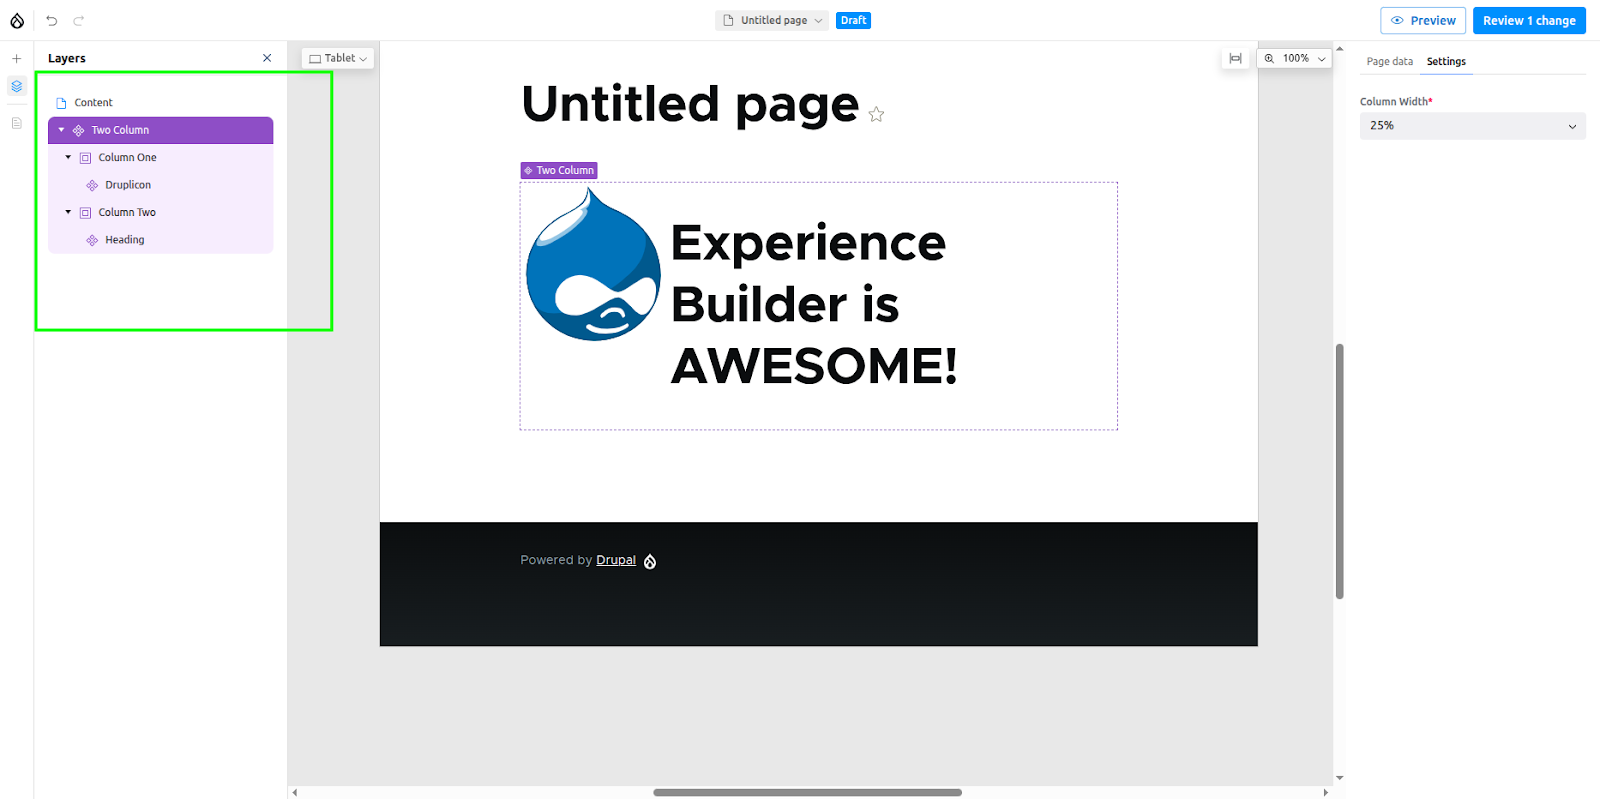Select the Content layer row
This screenshot has width=1600, height=799.
click(161, 102)
